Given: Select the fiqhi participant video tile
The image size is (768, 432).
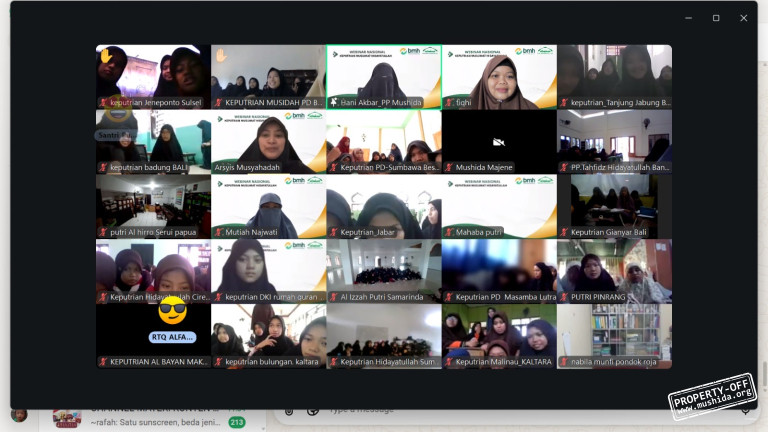Looking at the screenshot, I should (x=499, y=77).
